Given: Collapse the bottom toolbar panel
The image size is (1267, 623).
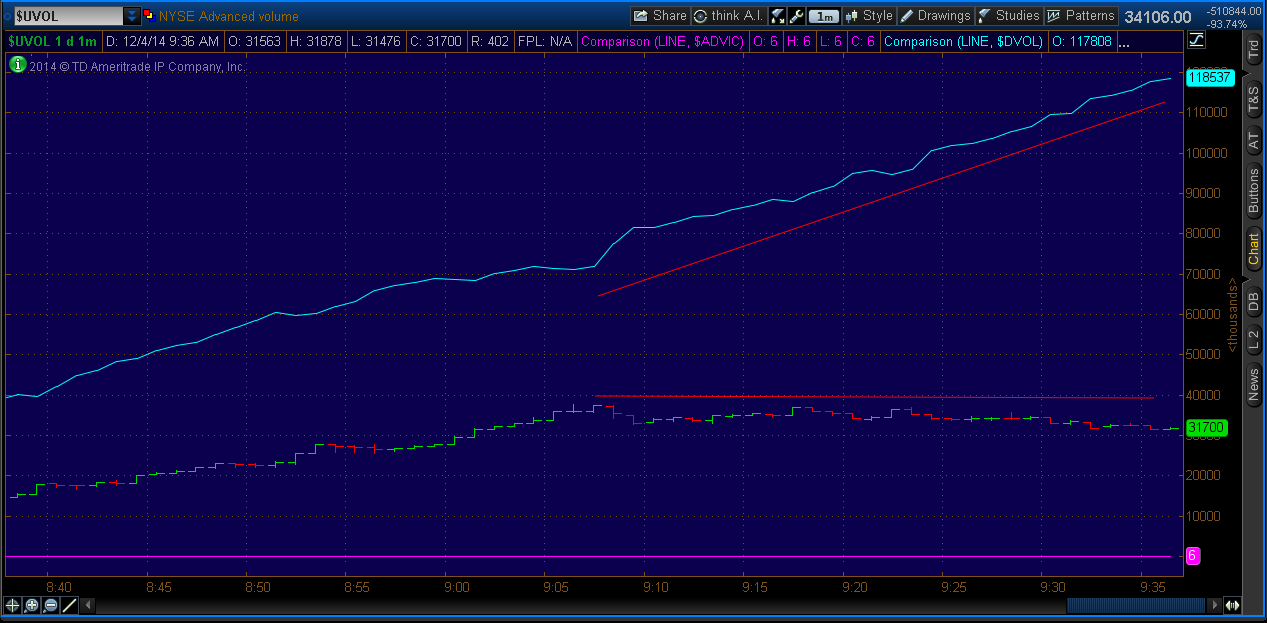Looking at the screenshot, I should pyautogui.click(x=88, y=605).
